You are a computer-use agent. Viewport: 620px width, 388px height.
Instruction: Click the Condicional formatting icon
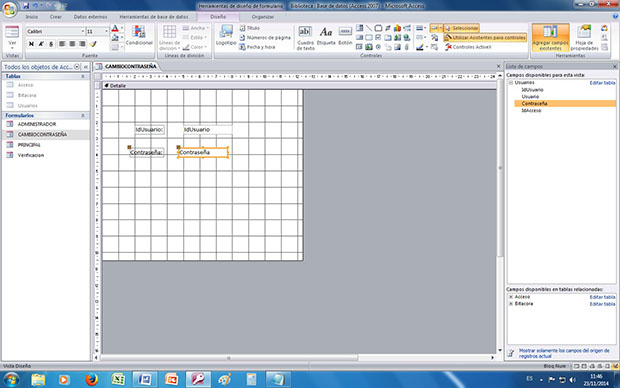point(139,35)
